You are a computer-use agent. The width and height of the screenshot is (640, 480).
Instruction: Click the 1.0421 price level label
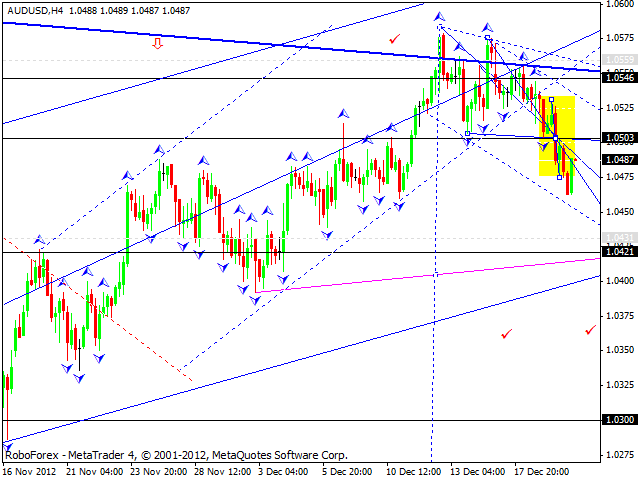(620, 252)
